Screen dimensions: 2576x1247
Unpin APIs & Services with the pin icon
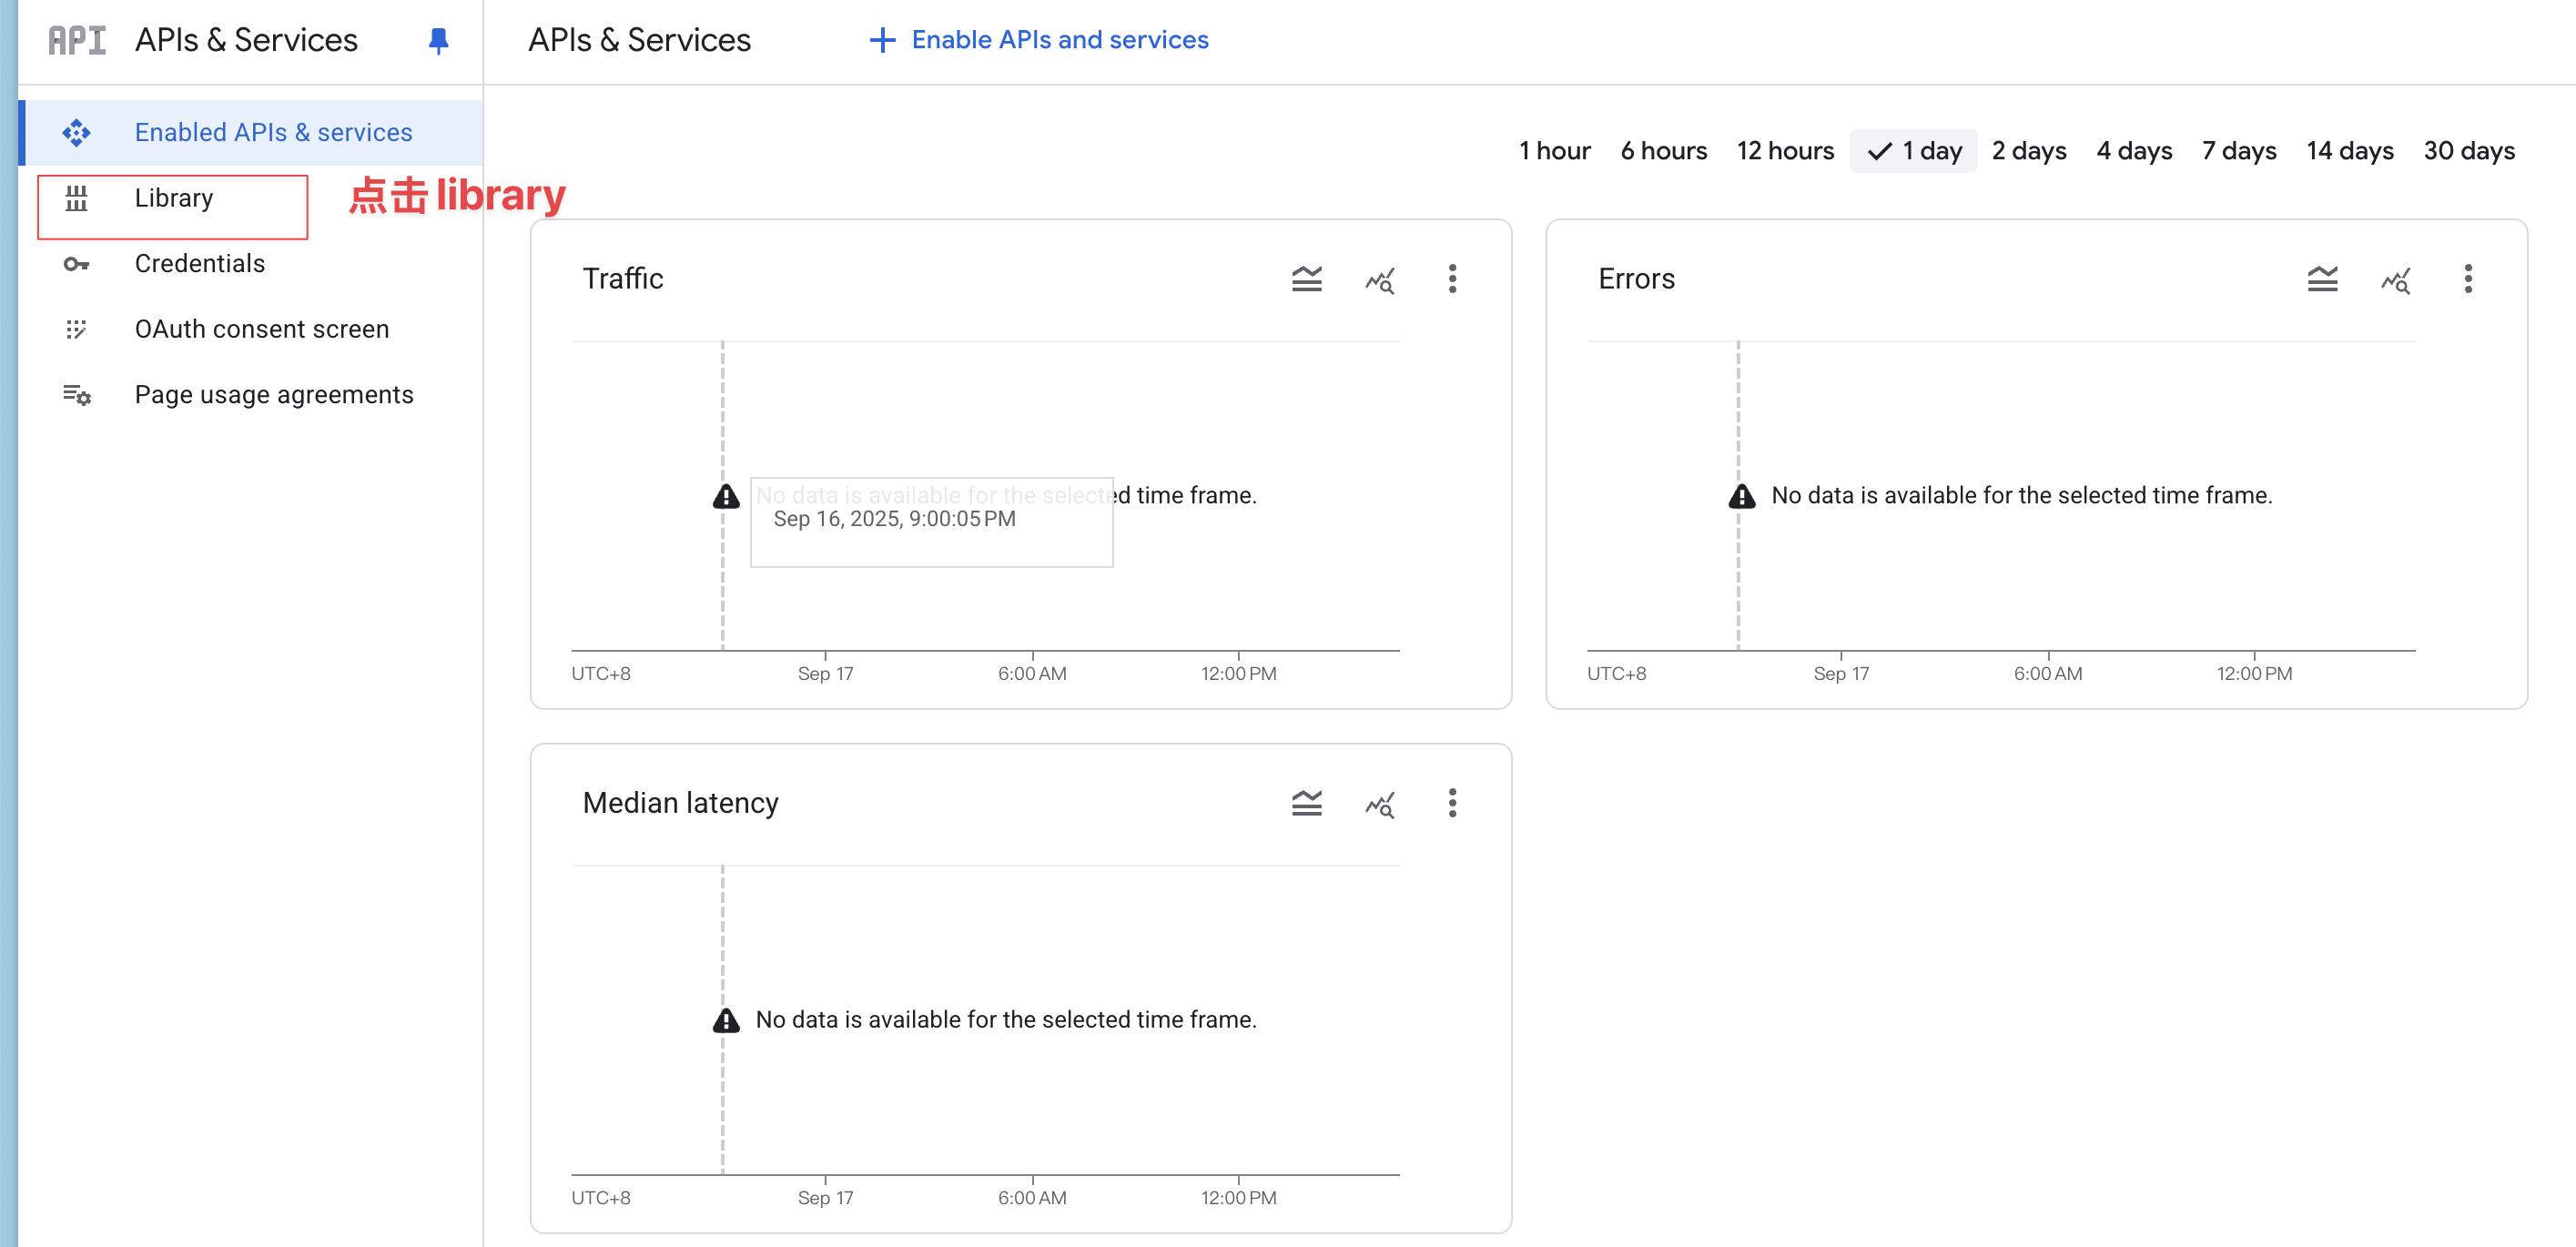pyautogui.click(x=438, y=40)
